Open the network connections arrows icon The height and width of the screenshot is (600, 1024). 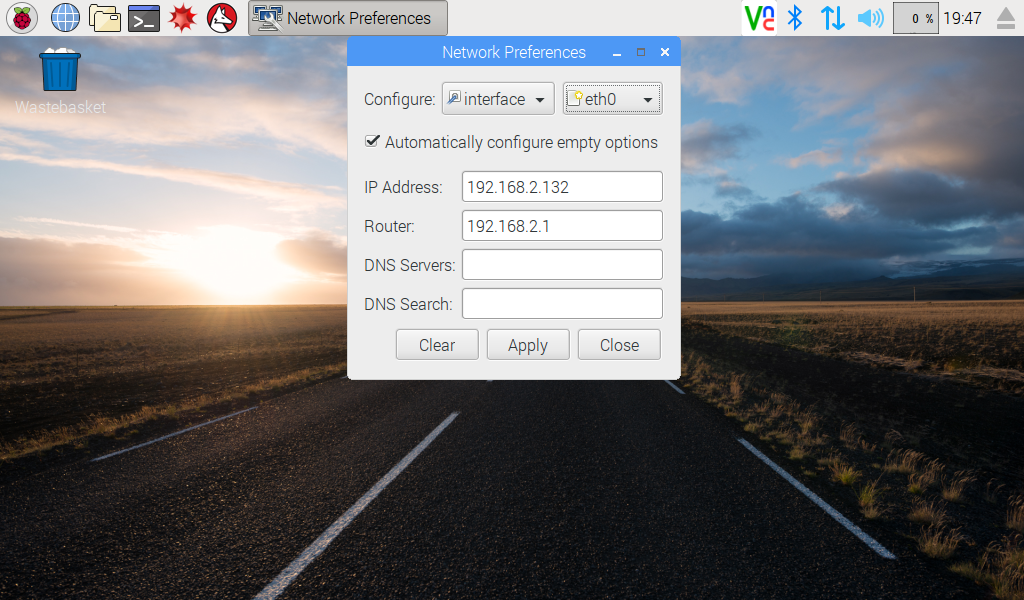(x=833, y=18)
